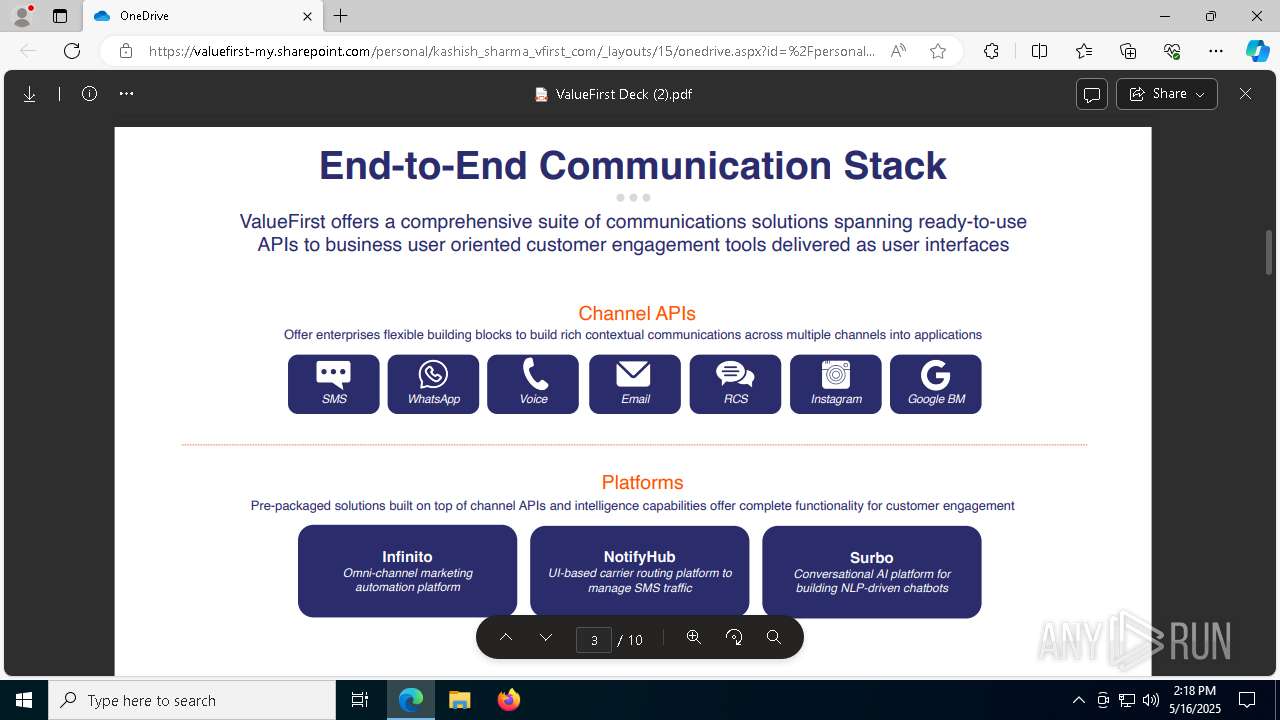Click the Email channel tile
This screenshot has height=720, width=1280.
[635, 384]
